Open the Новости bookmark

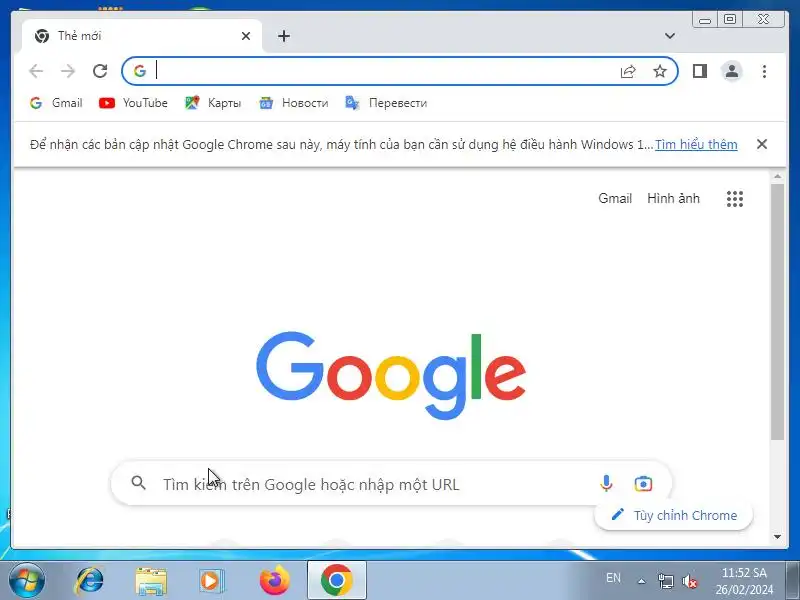293,103
